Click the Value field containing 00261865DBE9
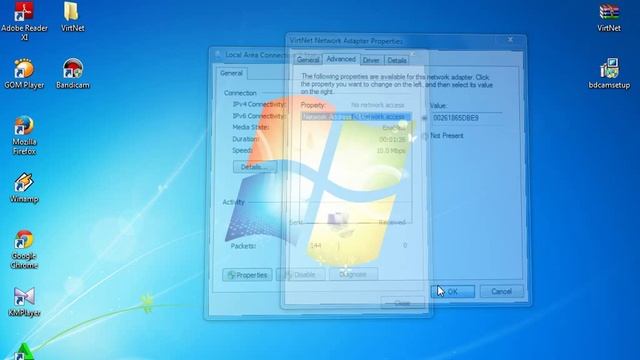Image resolution: width=640 pixels, height=360 pixels. coord(467,118)
